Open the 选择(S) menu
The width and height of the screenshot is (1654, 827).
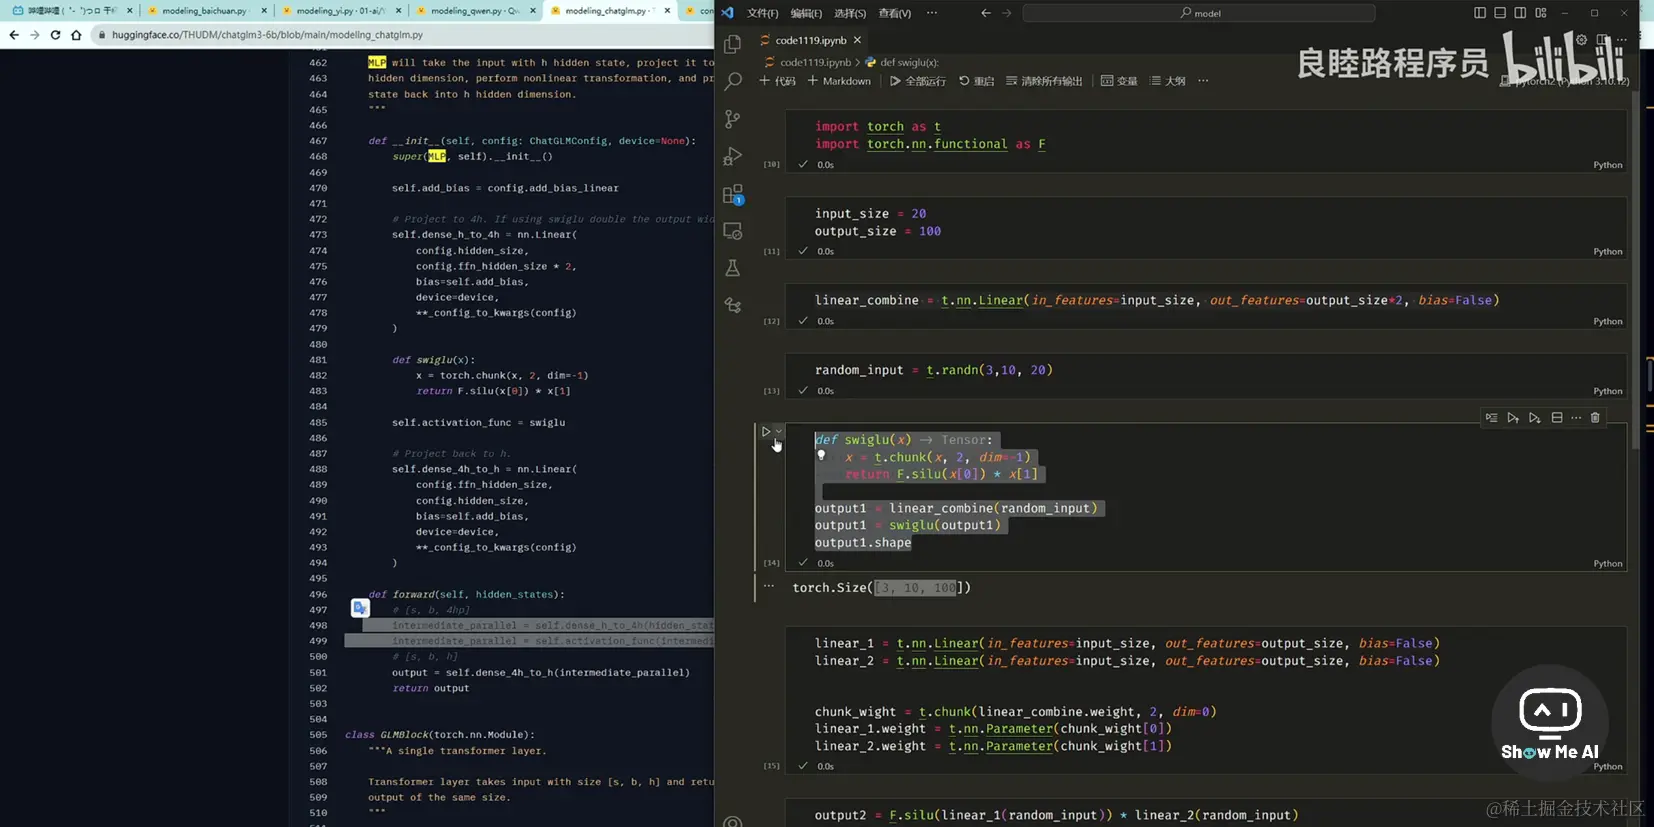(x=850, y=13)
